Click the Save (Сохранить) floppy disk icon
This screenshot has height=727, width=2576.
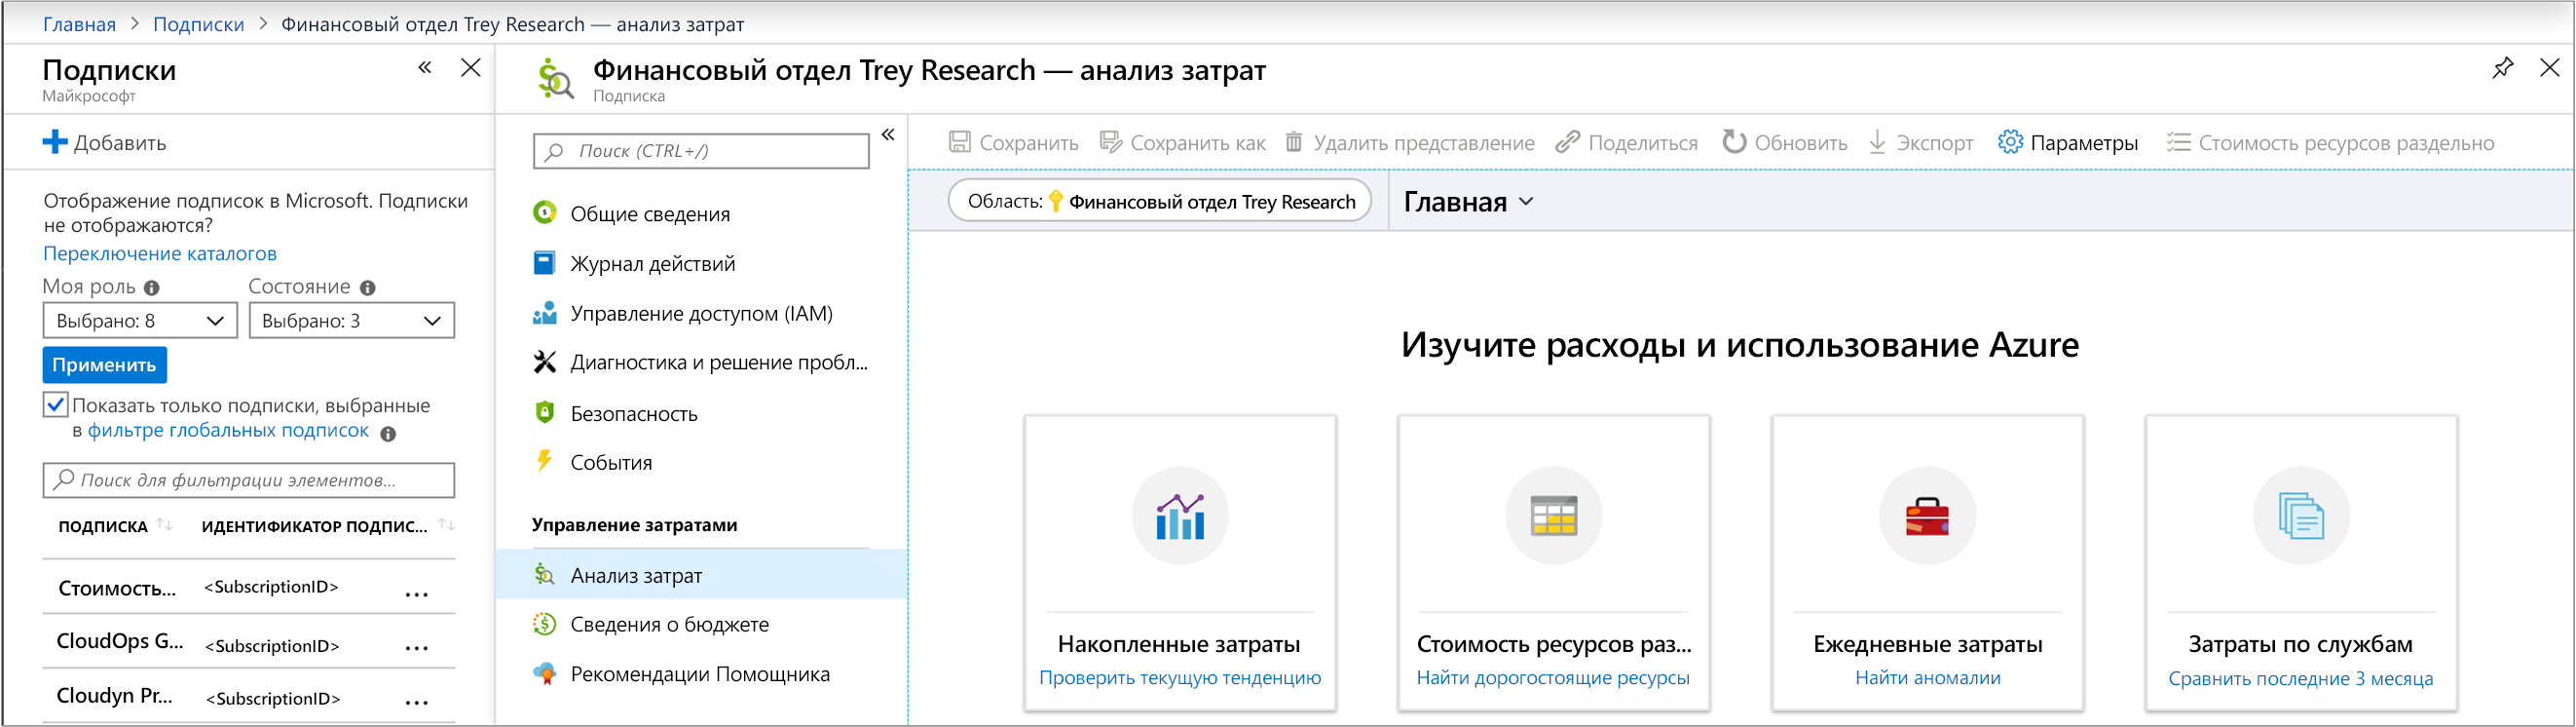tap(959, 142)
